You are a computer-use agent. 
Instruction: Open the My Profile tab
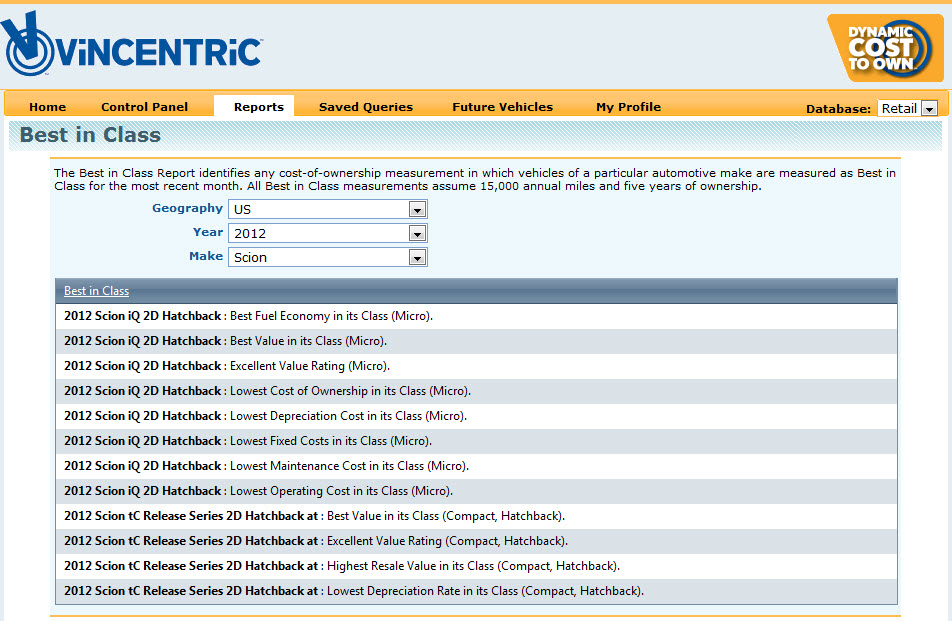point(628,107)
